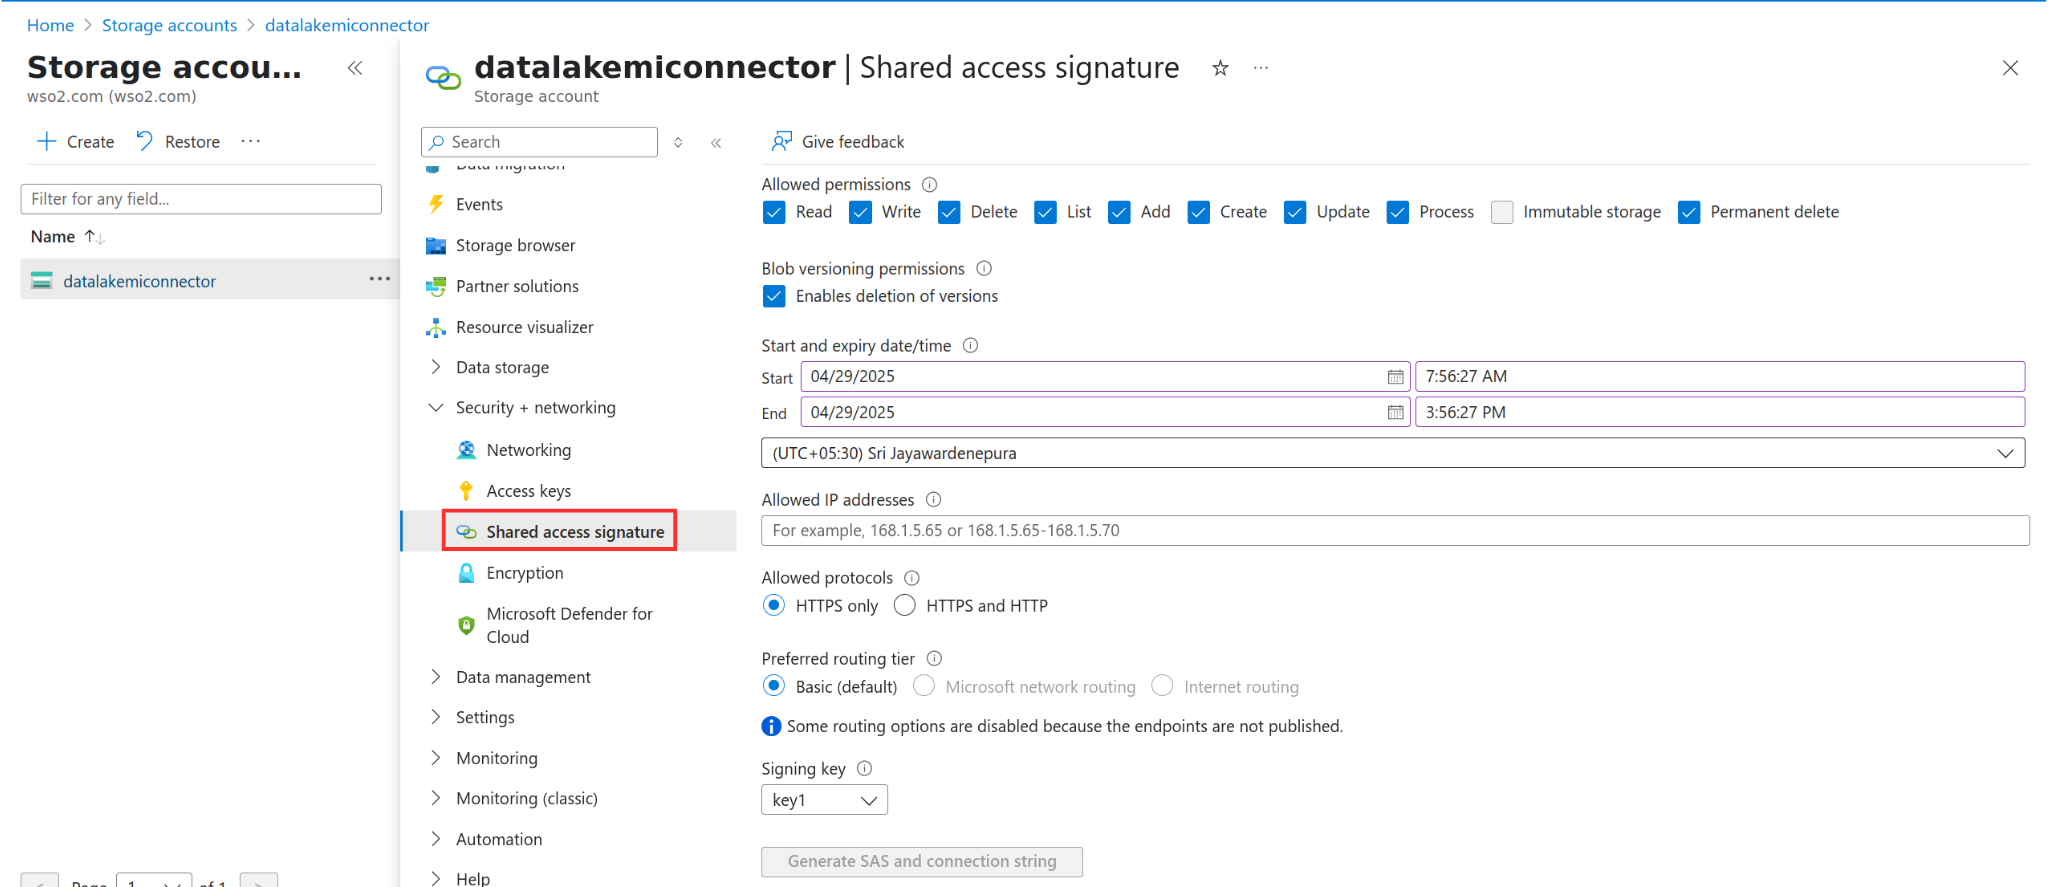The width and height of the screenshot is (2048, 887).
Task: Enable the Immutable storage checkbox
Action: click(x=1502, y=212)
